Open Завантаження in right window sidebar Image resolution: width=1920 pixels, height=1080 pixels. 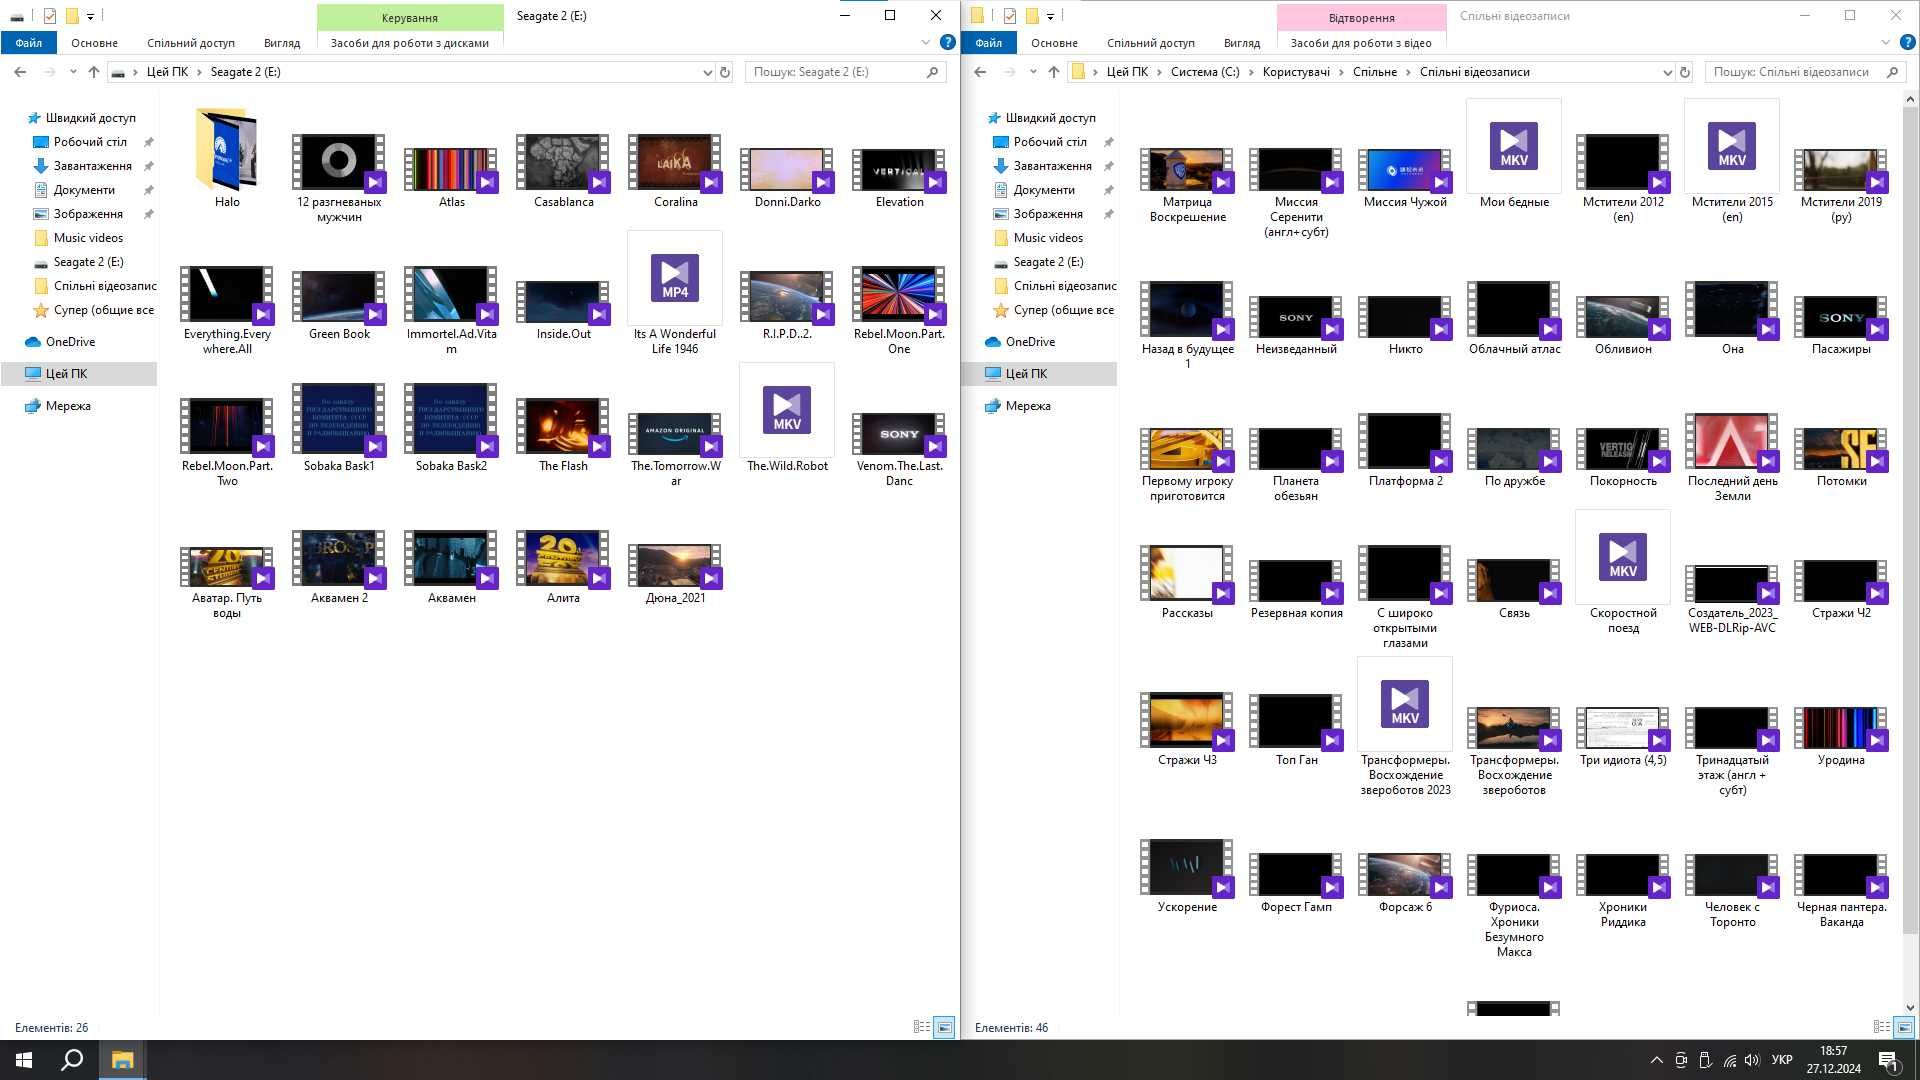pyautogui.click(x=1052, y=166)
